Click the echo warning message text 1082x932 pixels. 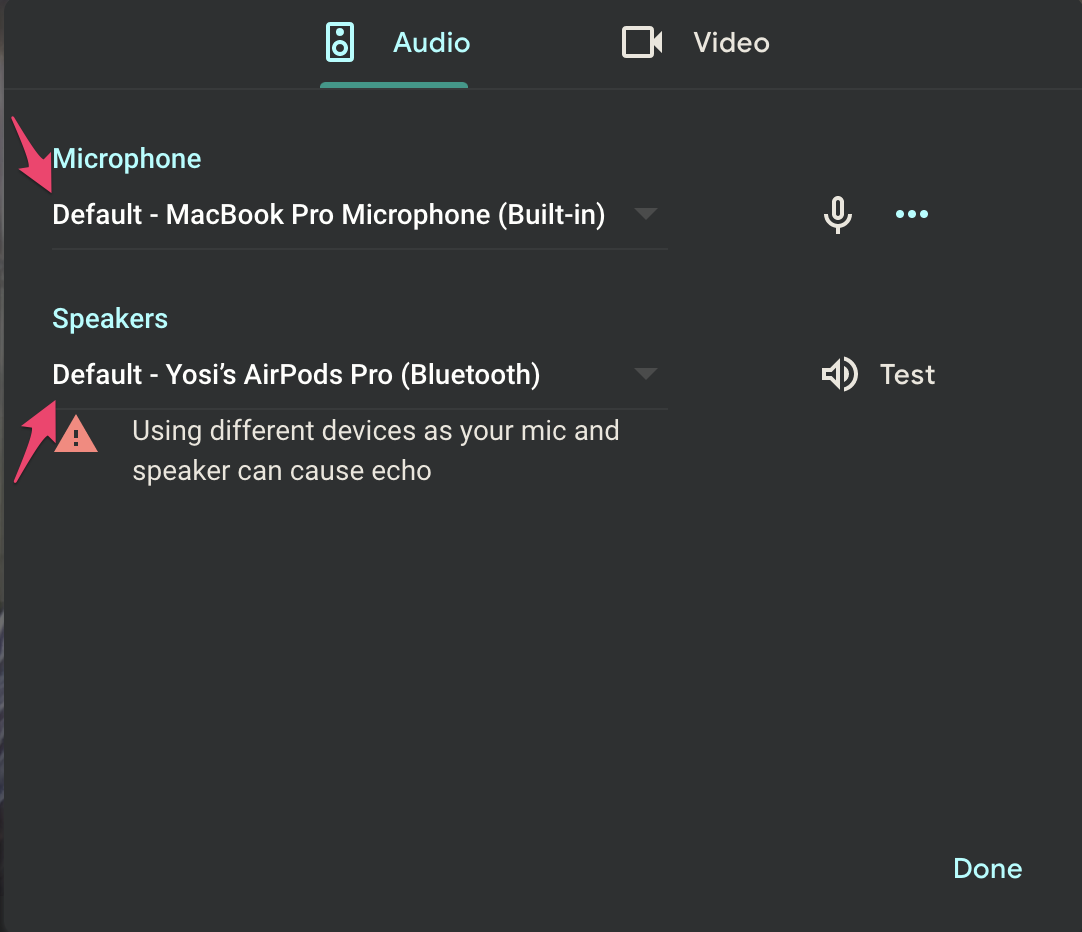coord(376,450)
